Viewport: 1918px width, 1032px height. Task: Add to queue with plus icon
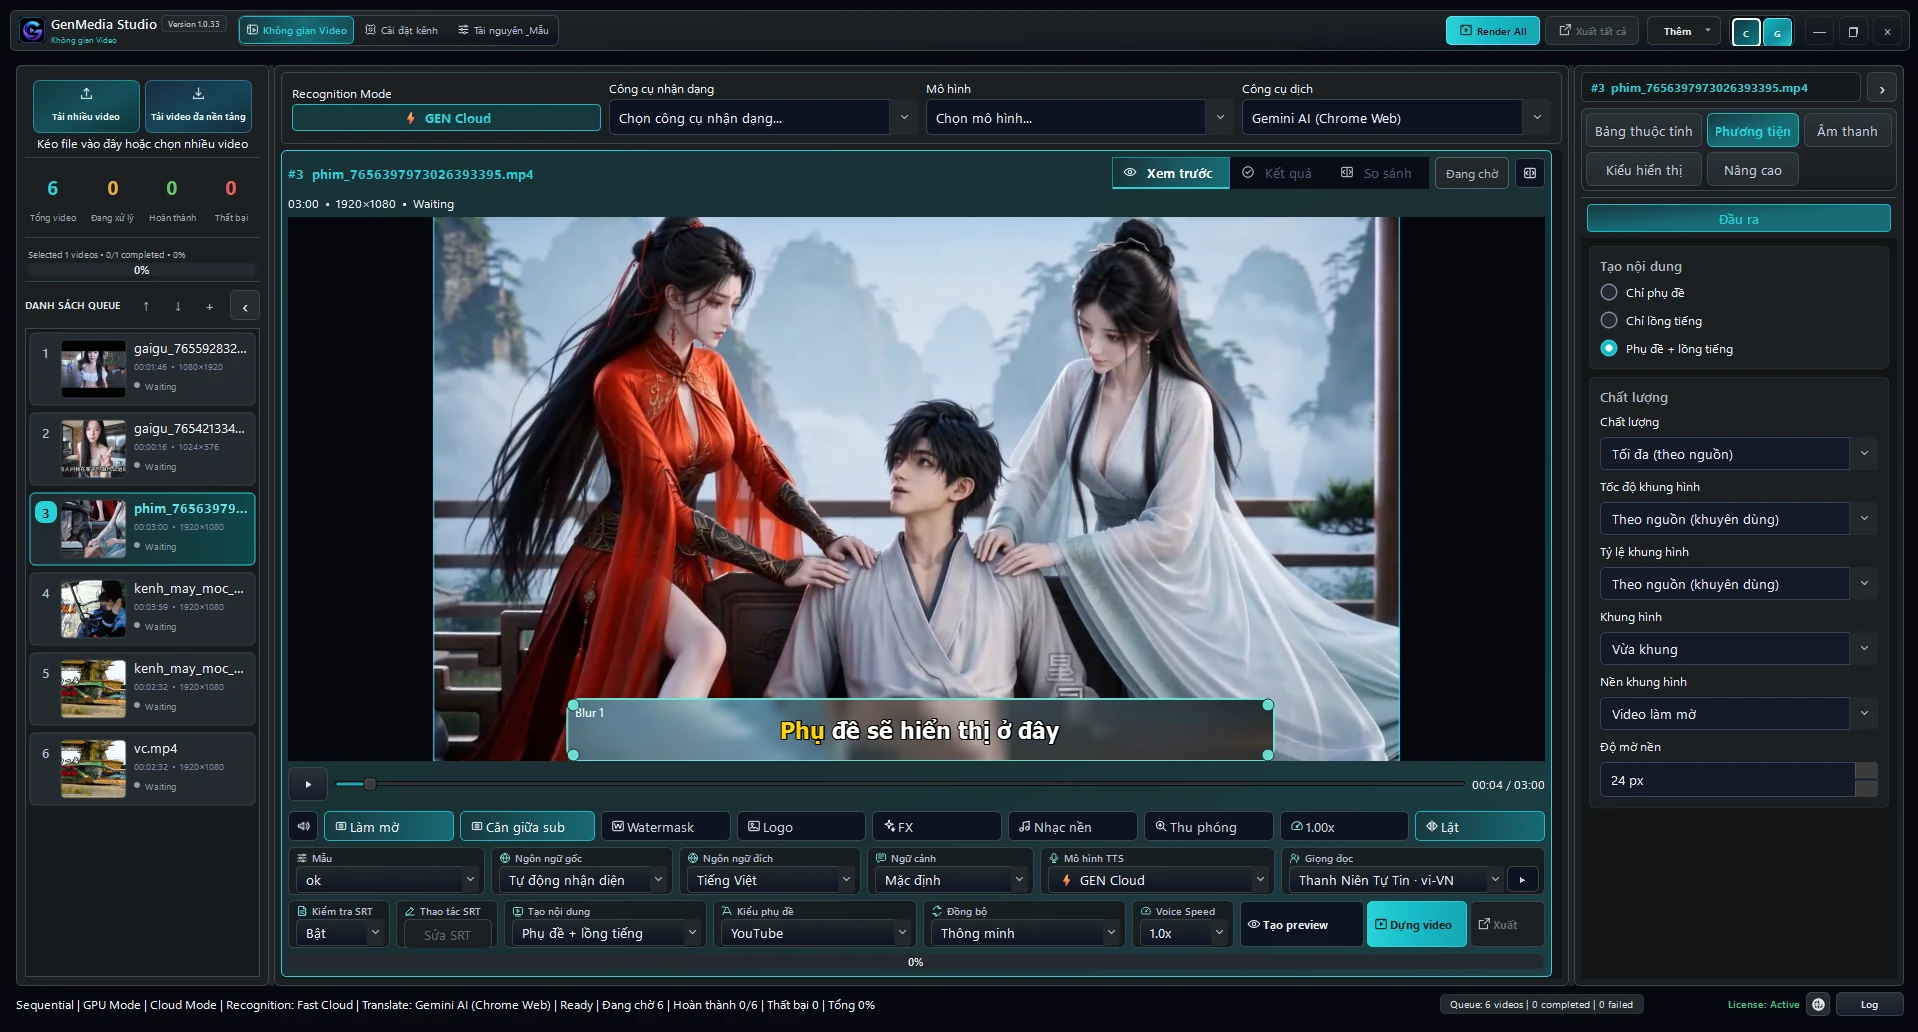point(209,306)
